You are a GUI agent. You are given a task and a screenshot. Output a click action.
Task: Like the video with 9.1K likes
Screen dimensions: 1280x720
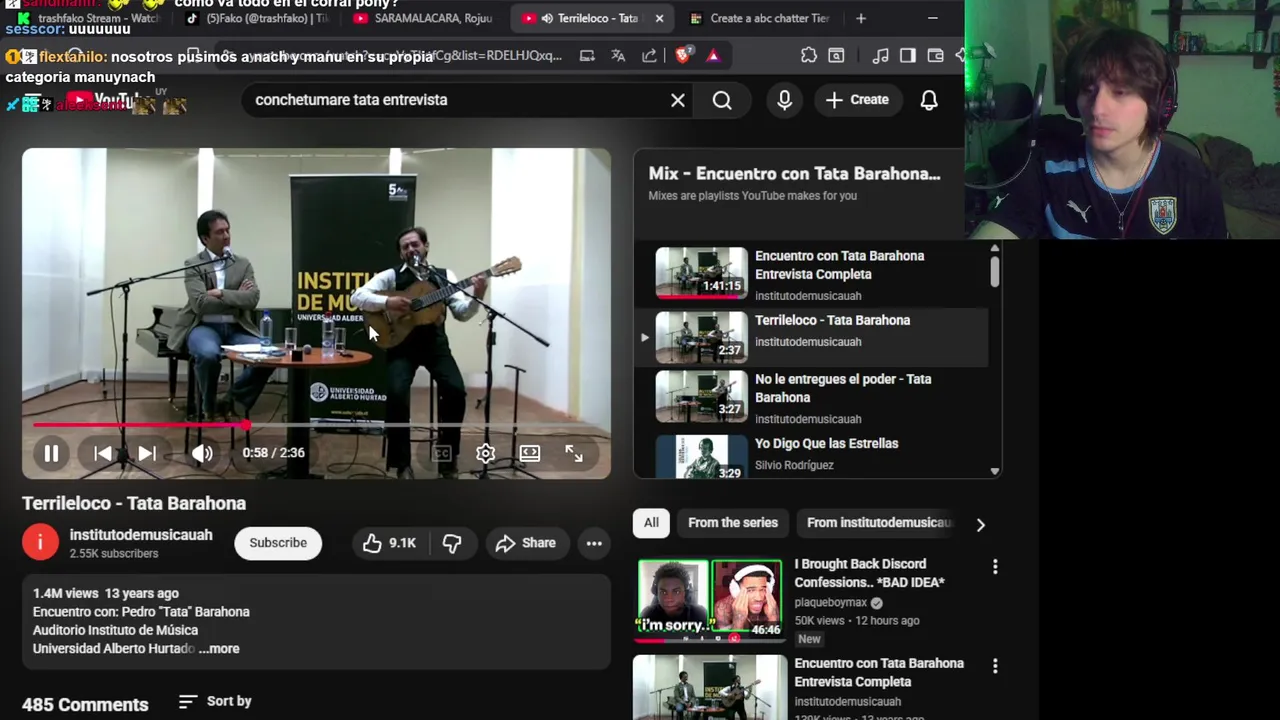click(389, 543)
